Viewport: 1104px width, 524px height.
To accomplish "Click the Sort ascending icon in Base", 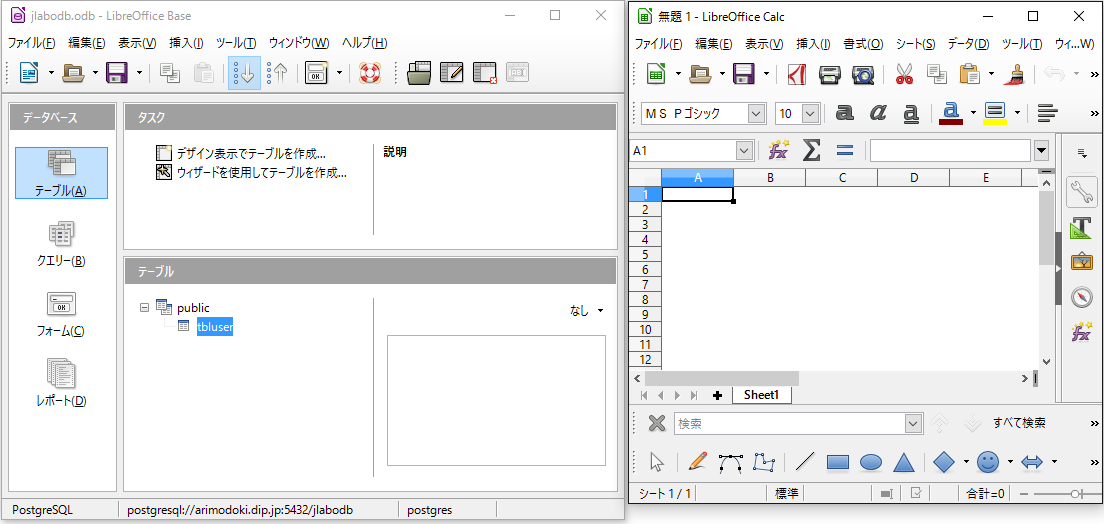I will (x=244, y=73).
